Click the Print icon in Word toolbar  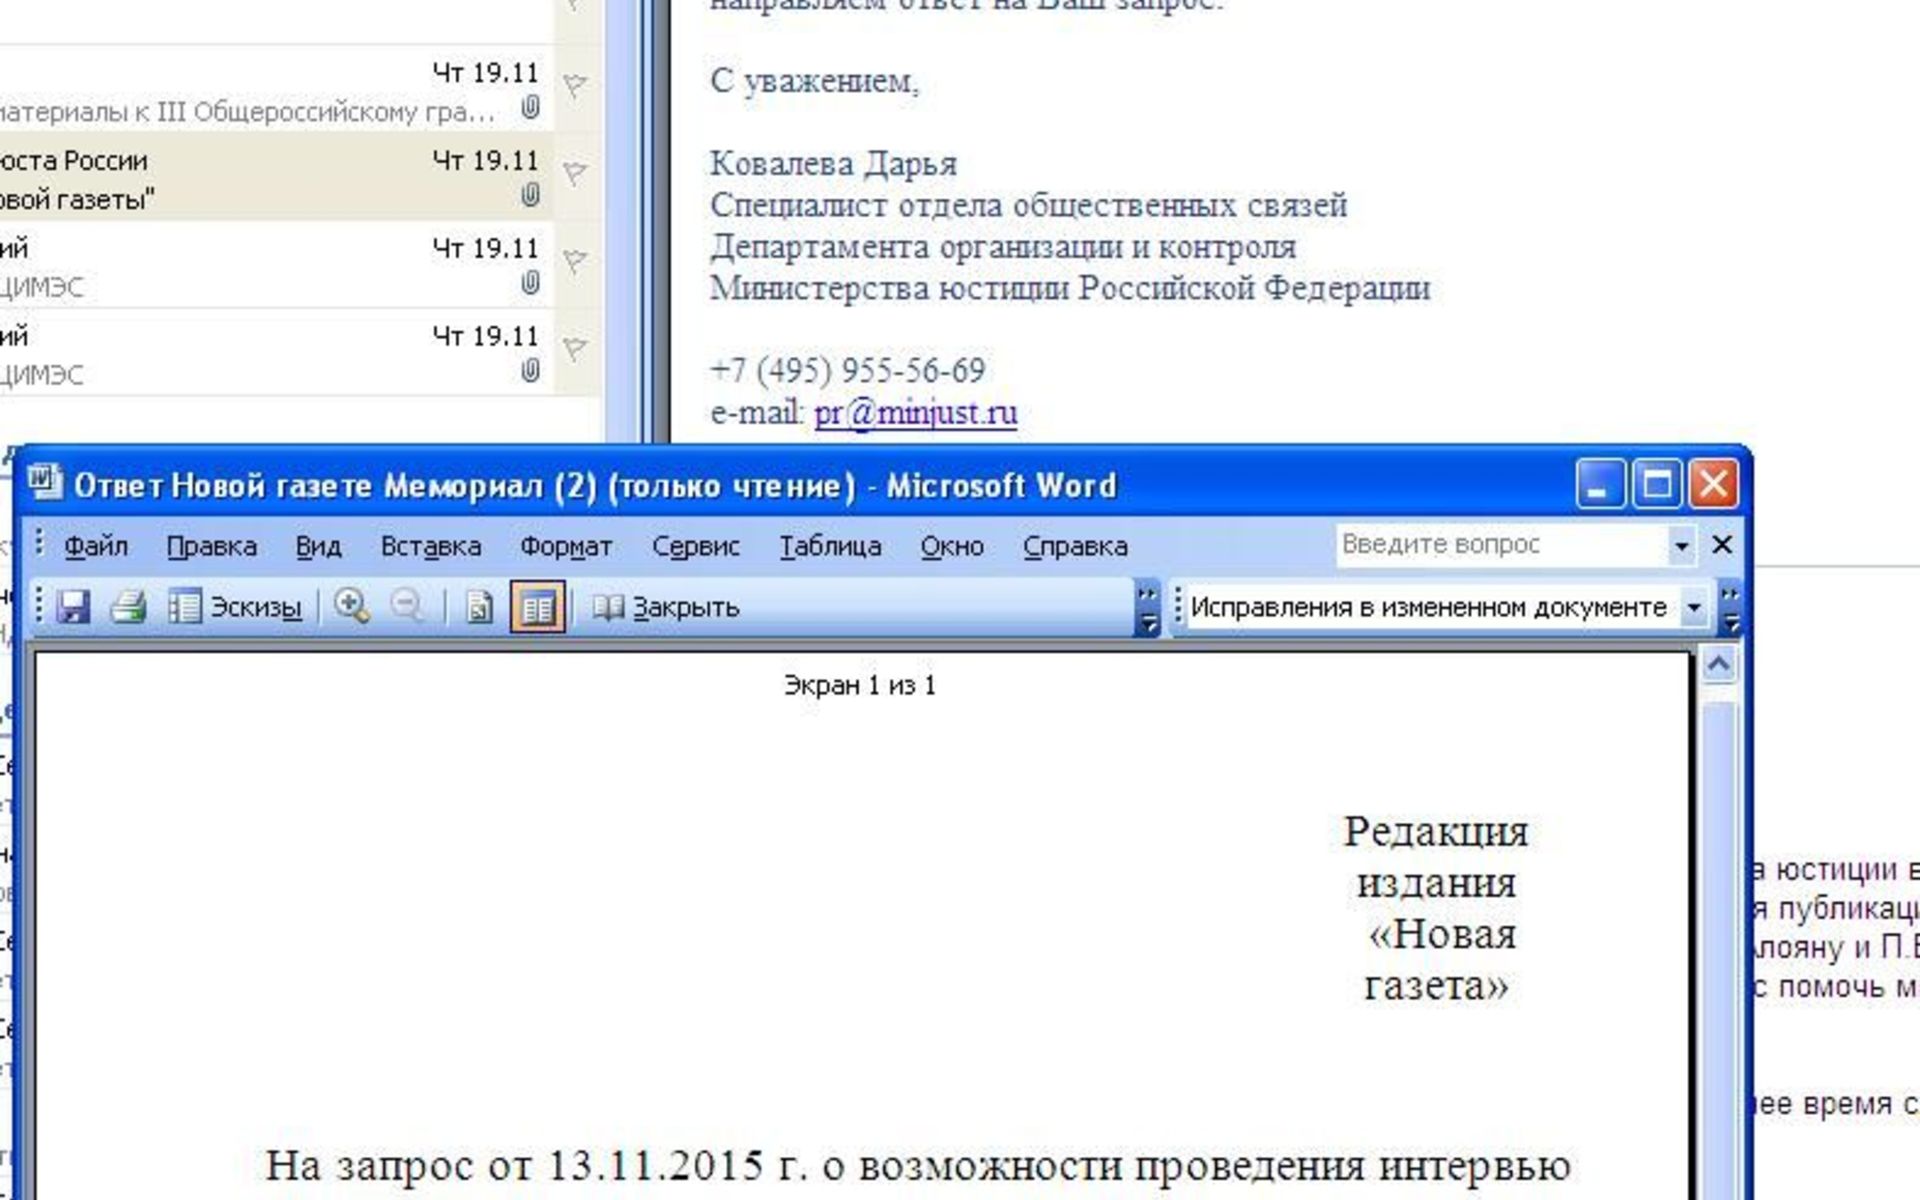(x=128, y=607)
